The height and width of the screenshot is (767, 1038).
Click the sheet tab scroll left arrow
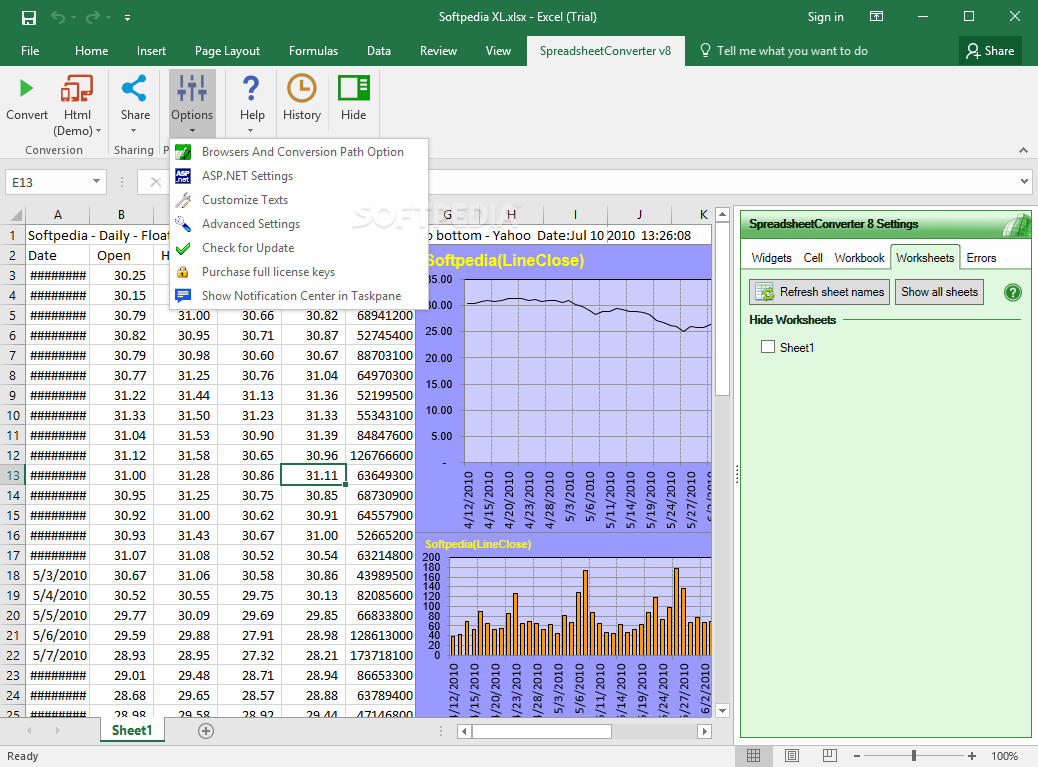coord(29,731)
